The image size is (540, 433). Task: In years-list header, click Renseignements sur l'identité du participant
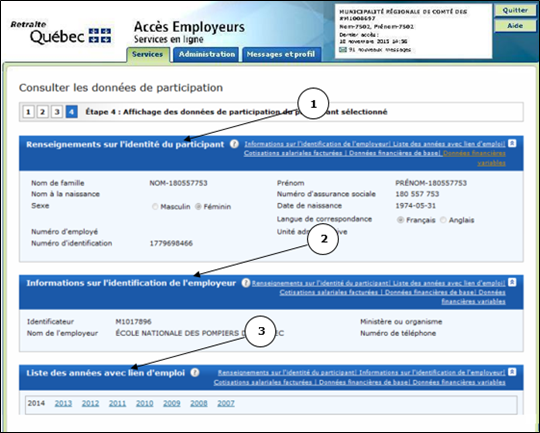pyautogui.click(x=287, y=373)
